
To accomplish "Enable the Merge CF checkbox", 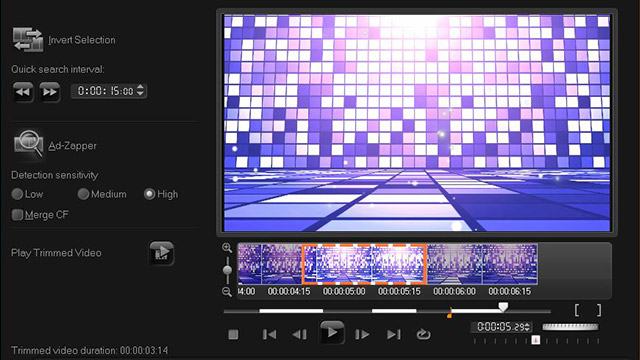I will tap(17, 215).
